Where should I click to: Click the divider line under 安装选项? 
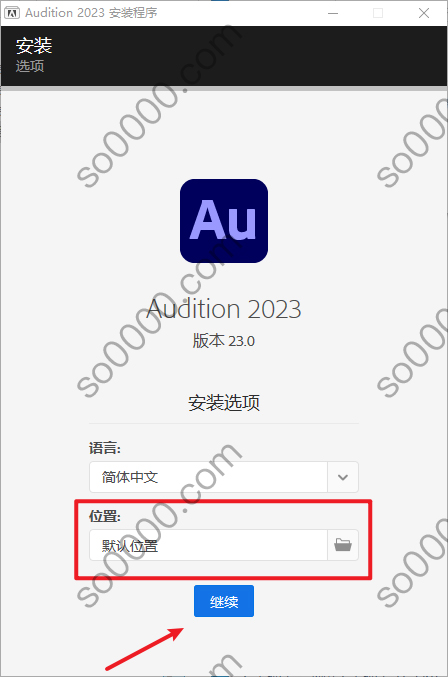tap(224, 424)
